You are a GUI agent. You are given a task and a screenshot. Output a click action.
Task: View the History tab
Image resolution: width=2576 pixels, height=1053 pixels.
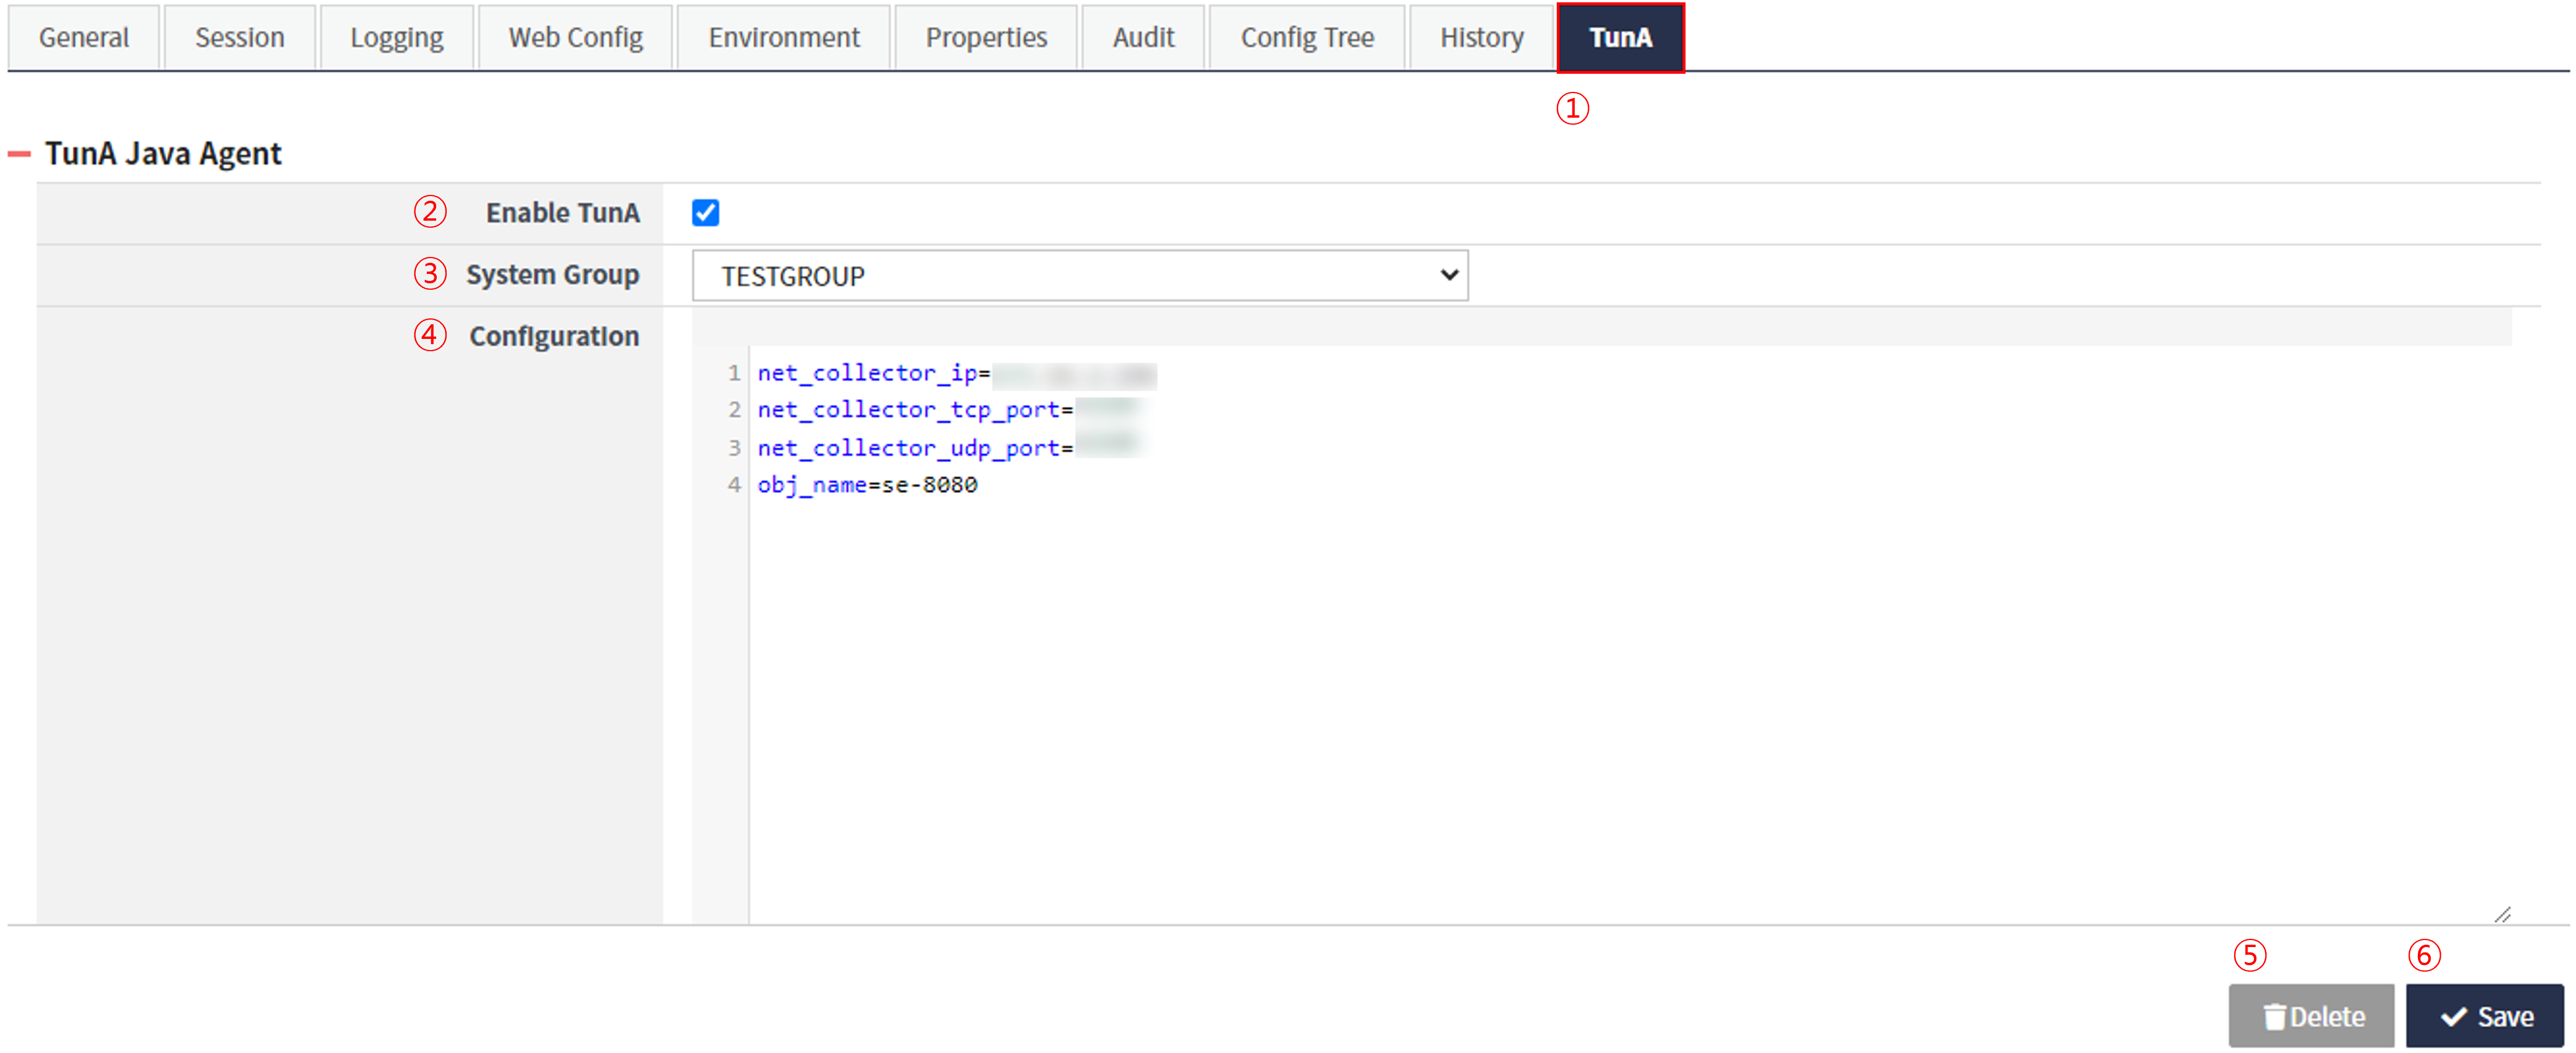[x=1481, y=38]
